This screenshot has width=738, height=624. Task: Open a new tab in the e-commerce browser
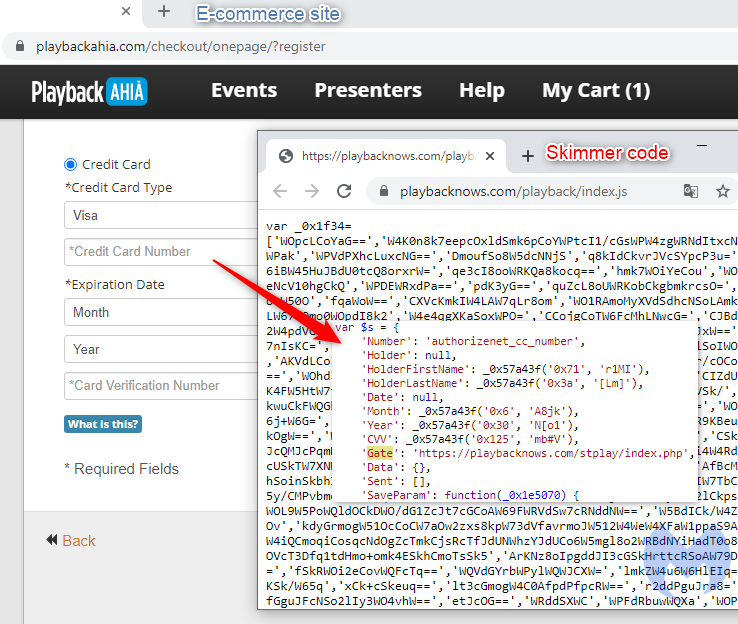(x=164, y=11)
